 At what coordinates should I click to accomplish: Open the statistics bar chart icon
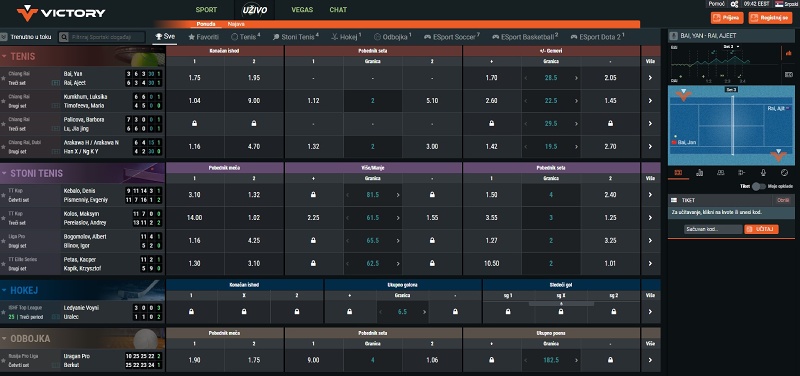(699, 172)
